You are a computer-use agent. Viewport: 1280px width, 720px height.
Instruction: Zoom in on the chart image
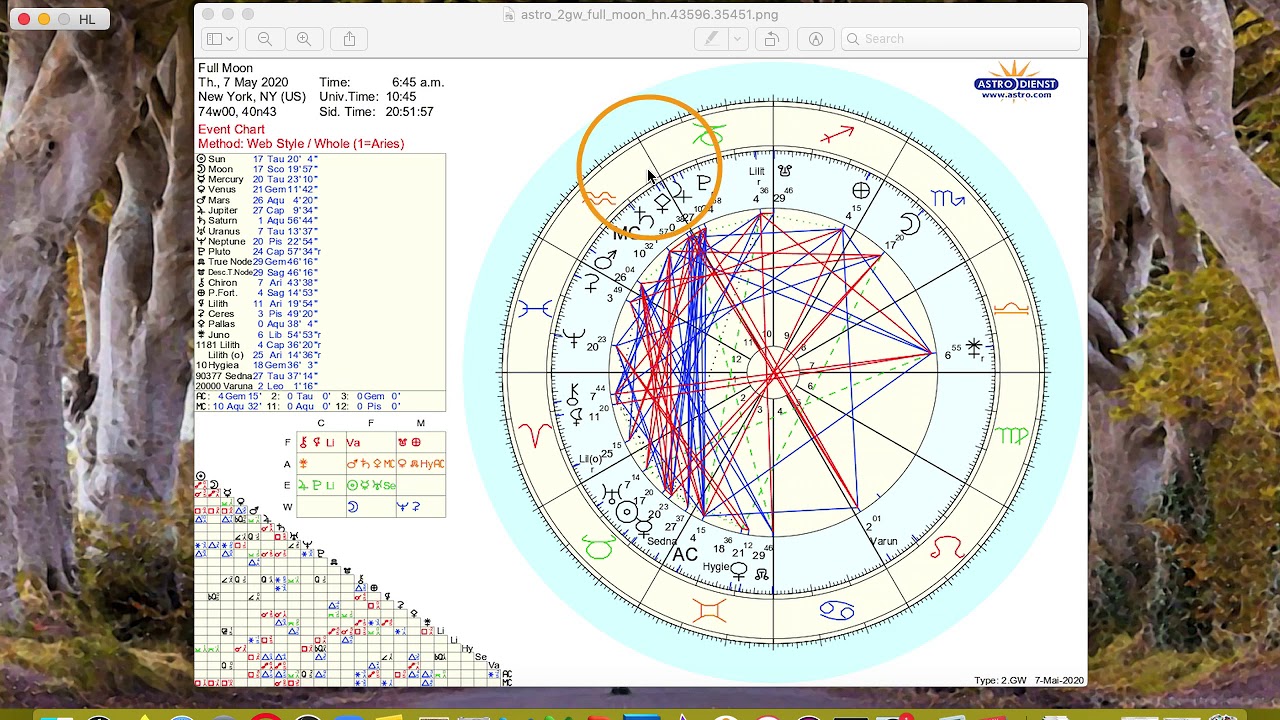(x=304, y=39)
